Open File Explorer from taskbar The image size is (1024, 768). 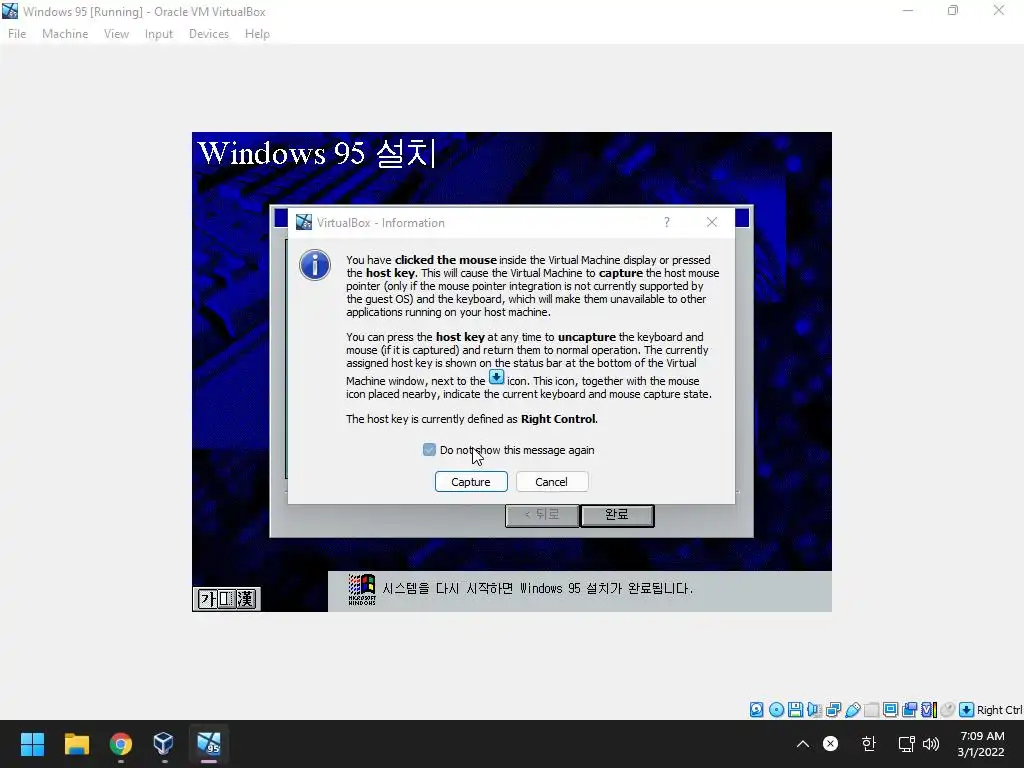click(76, 744)
